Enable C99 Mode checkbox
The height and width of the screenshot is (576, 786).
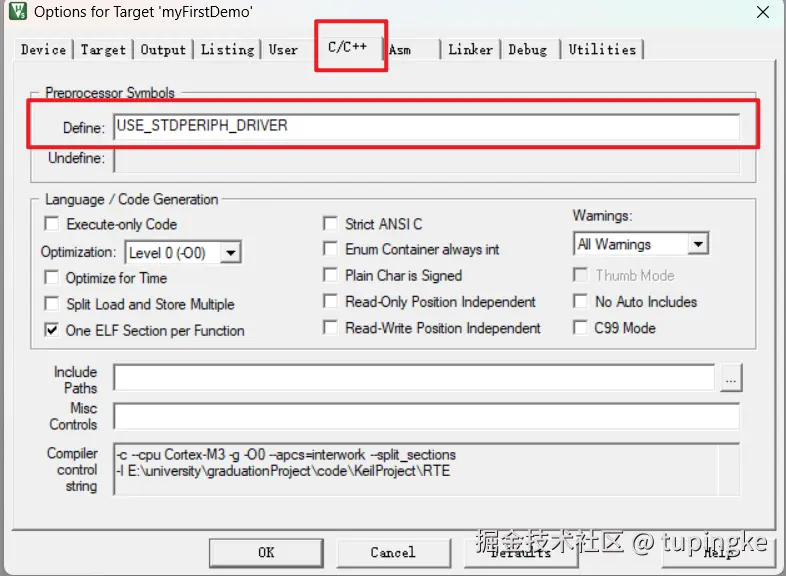pos(580,328)
